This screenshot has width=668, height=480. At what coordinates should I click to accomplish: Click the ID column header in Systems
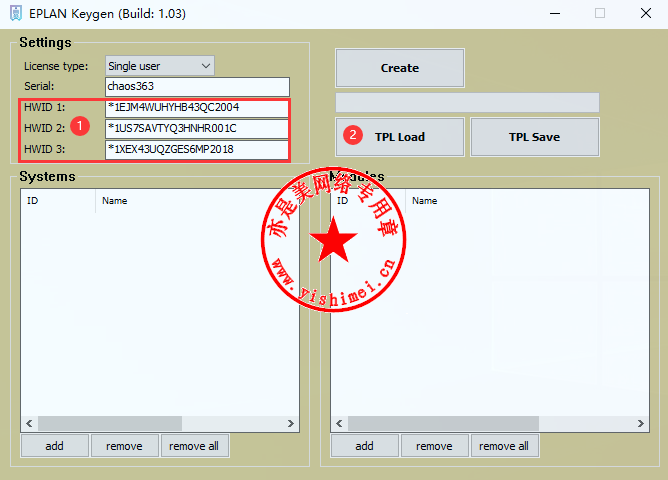58,201
